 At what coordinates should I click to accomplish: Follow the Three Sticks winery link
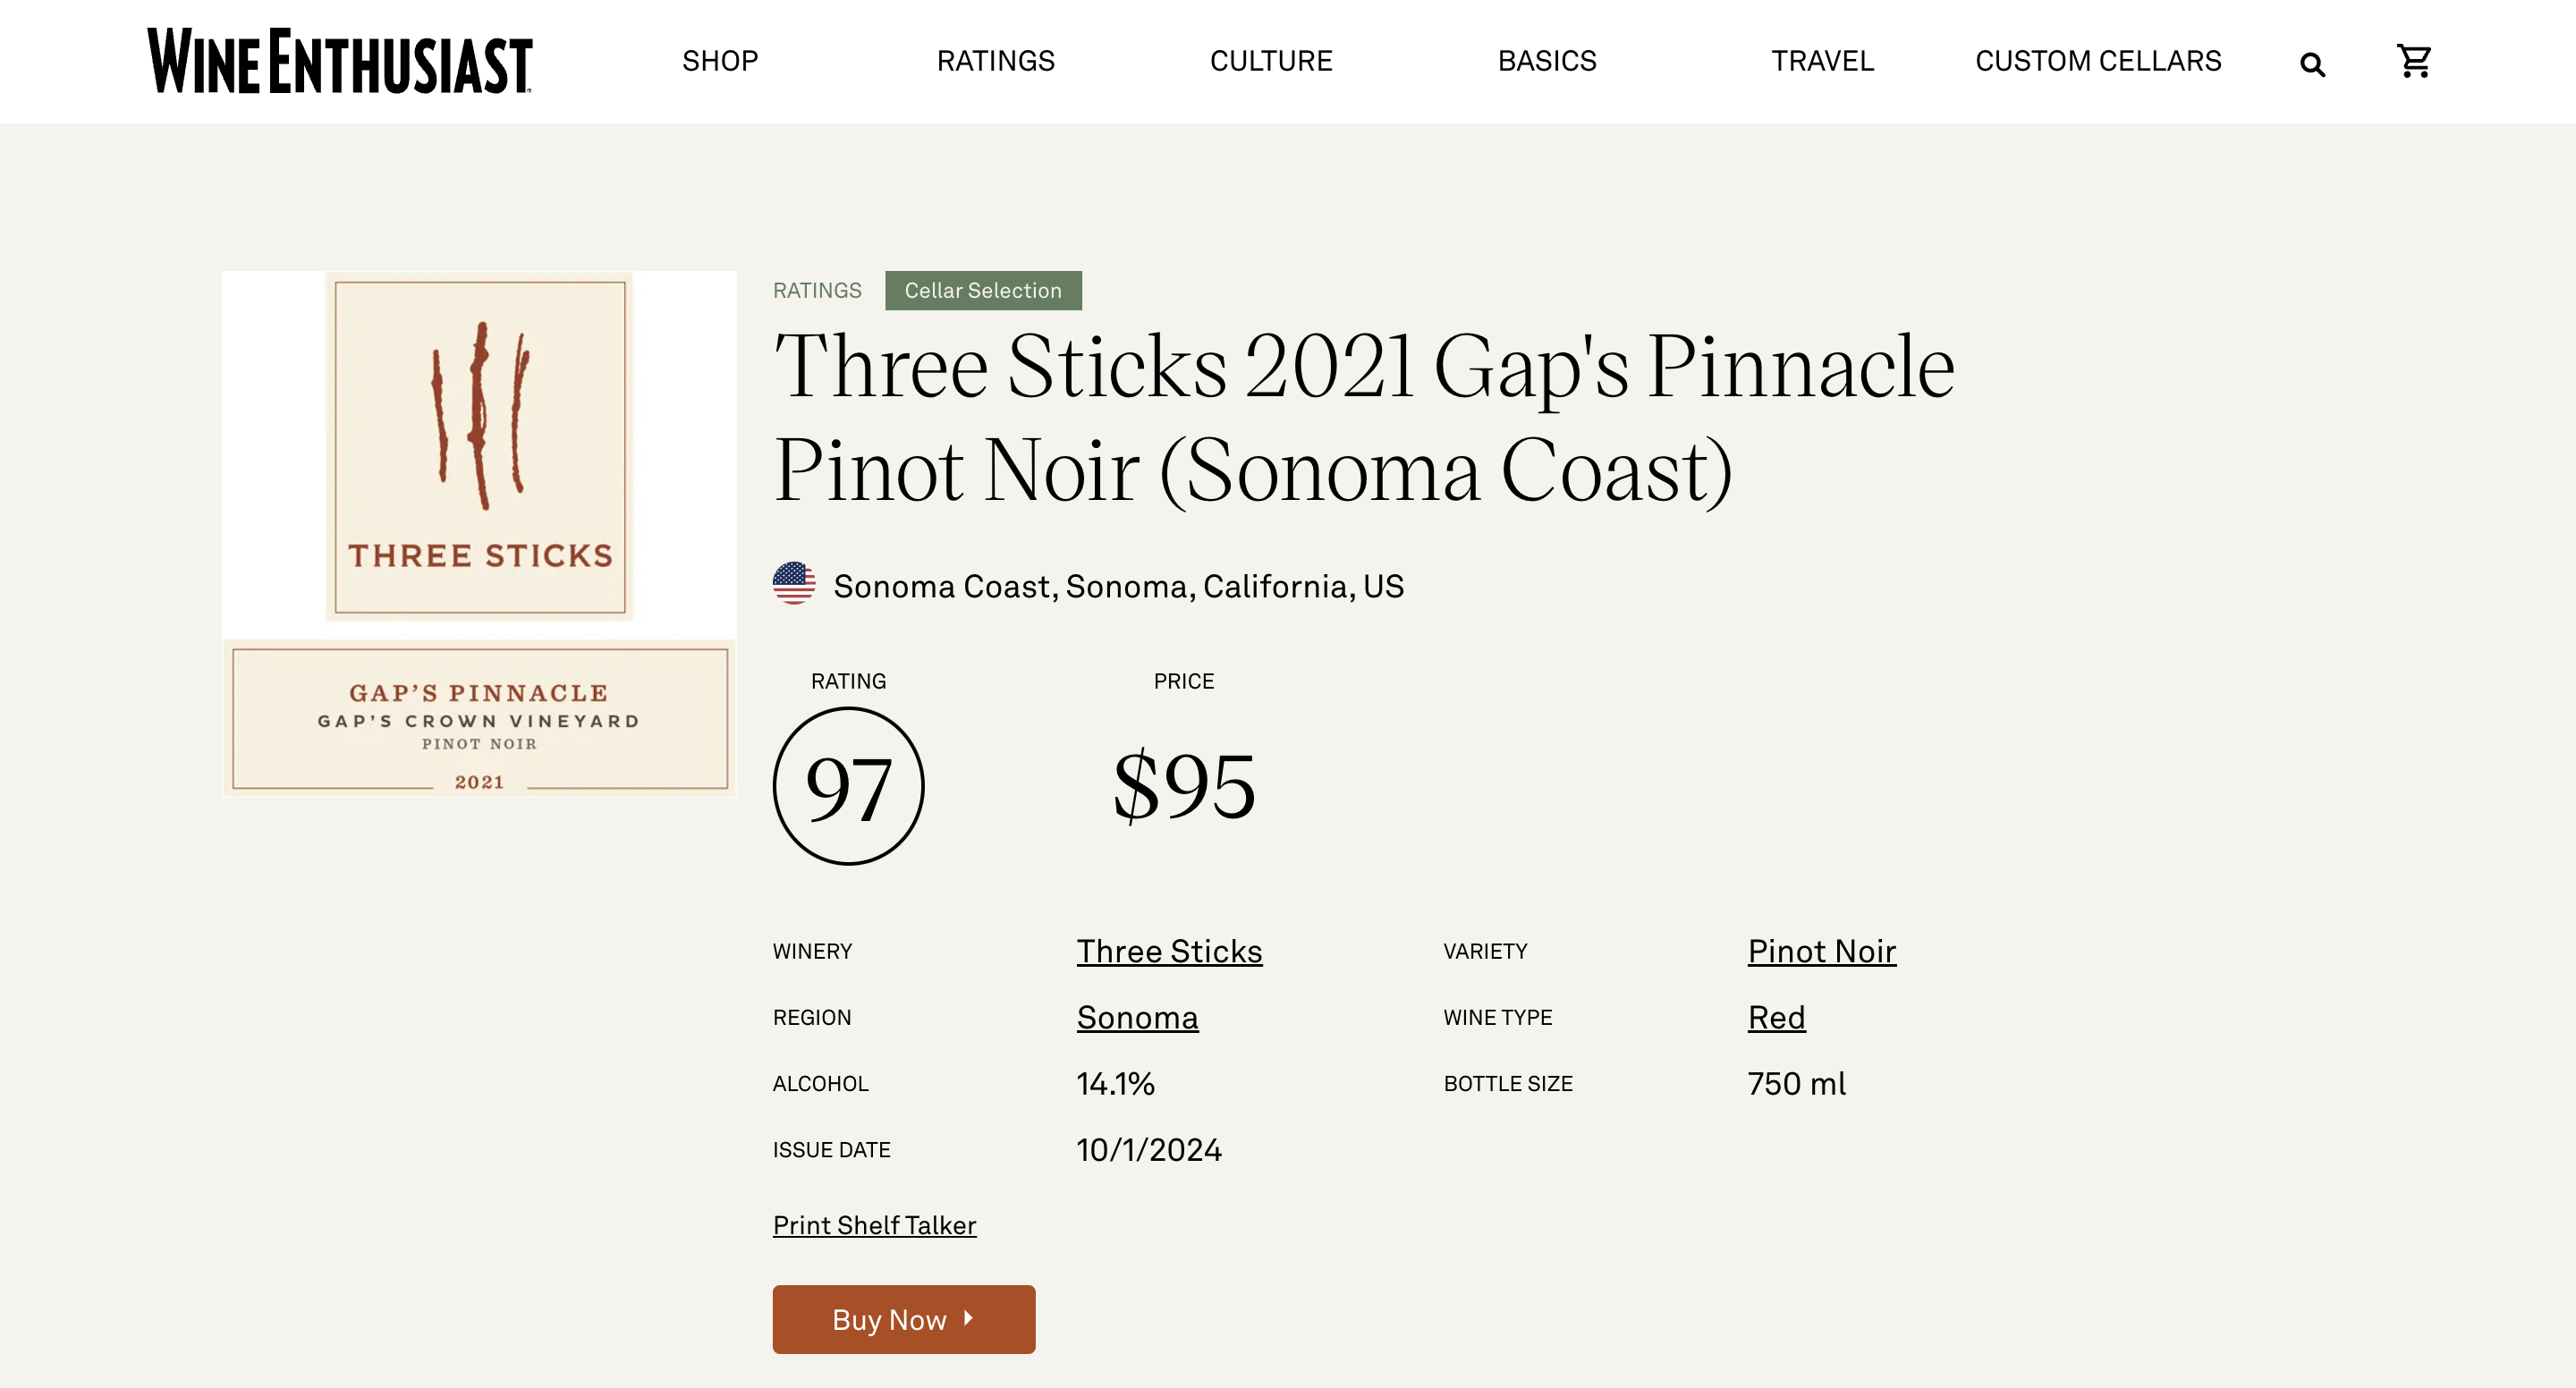[1169, 951]
